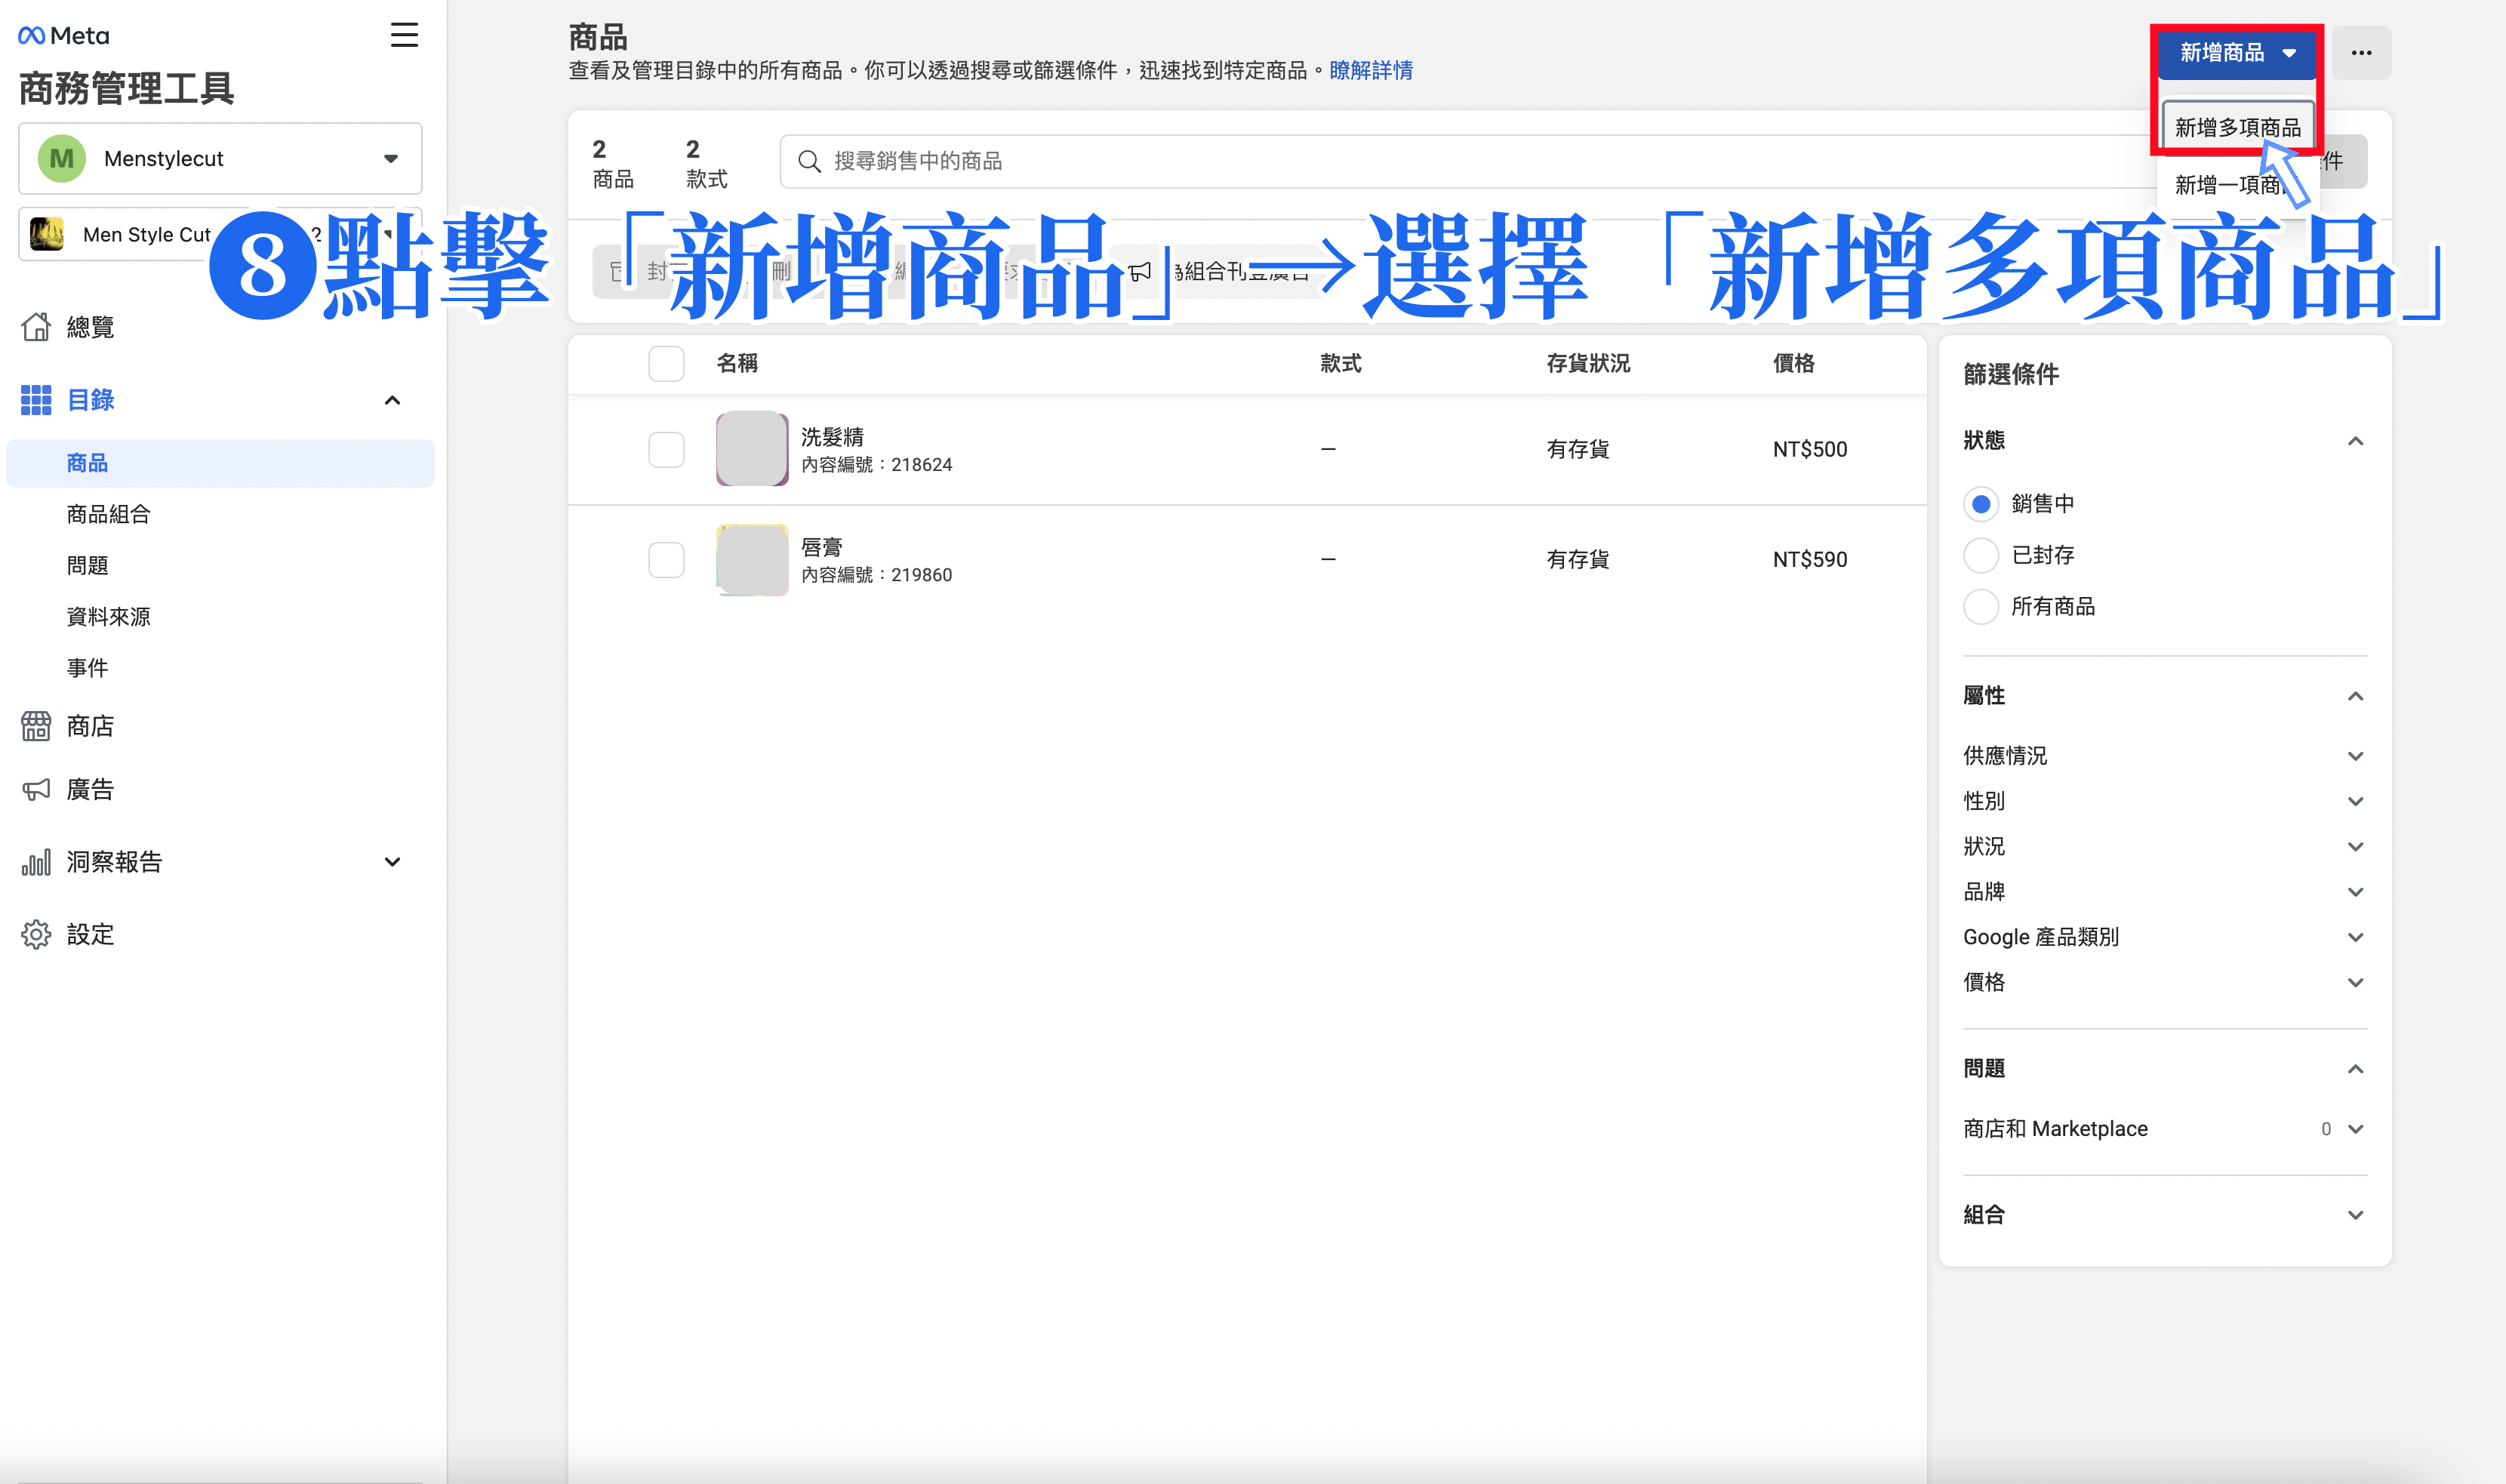2506x1484 pixels.
Task: Click the NT$590 price cell
Action: pyautogui.click(x=1810, y=559)
